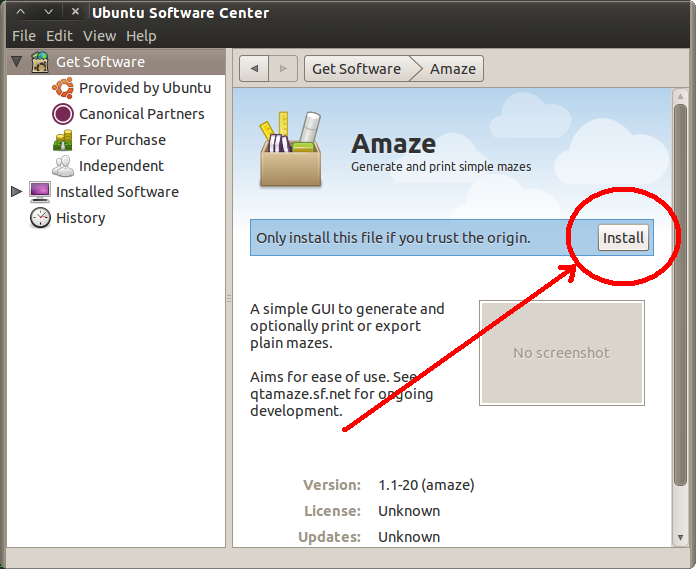Click the License: label
Viewport: 696px width, 569px height.
[x=332, y=511]
